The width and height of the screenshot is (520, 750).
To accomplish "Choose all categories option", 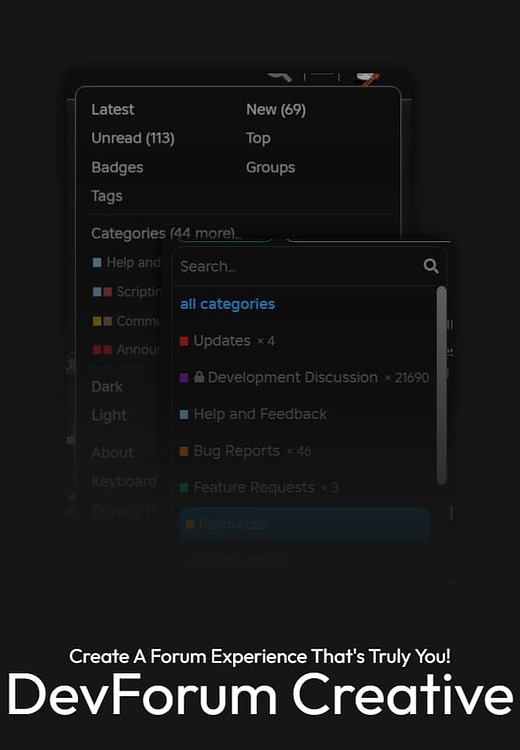I will 227,304.
